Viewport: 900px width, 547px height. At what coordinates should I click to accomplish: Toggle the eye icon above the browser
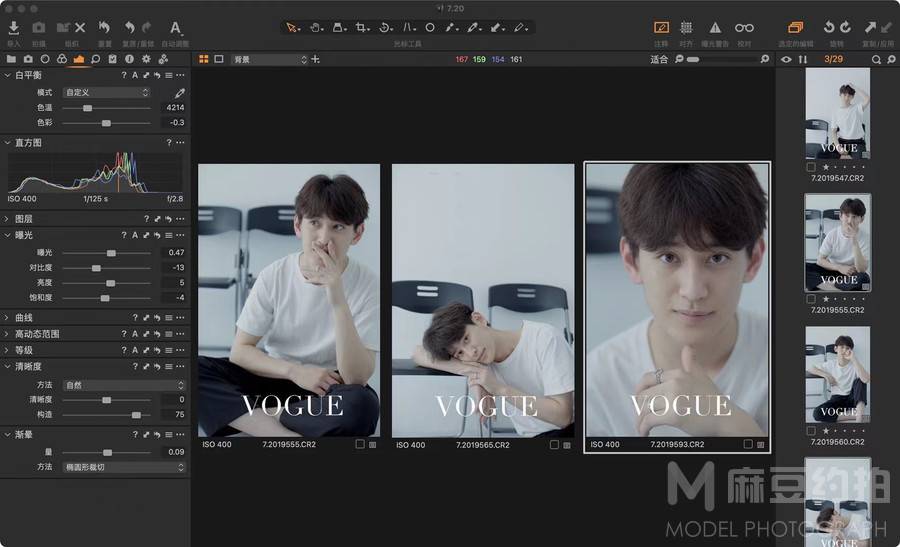pos(786,59)
